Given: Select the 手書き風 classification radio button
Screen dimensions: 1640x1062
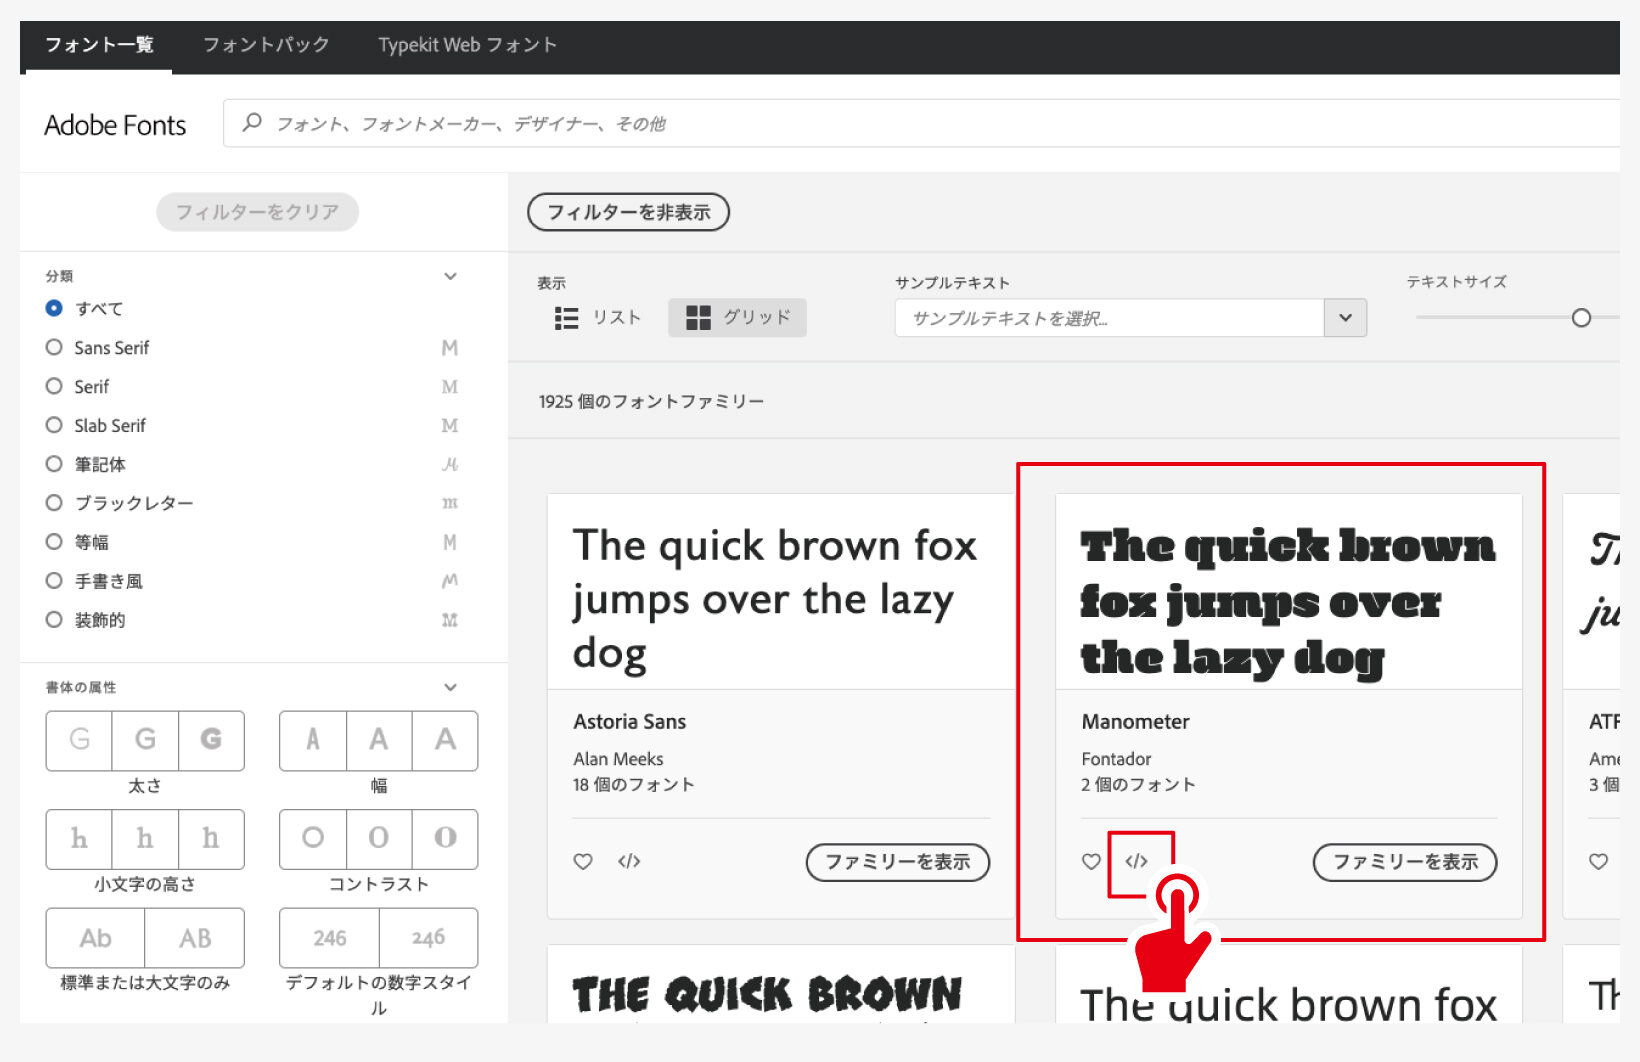Looking at the screenshot, I should [x=54, y=581].
